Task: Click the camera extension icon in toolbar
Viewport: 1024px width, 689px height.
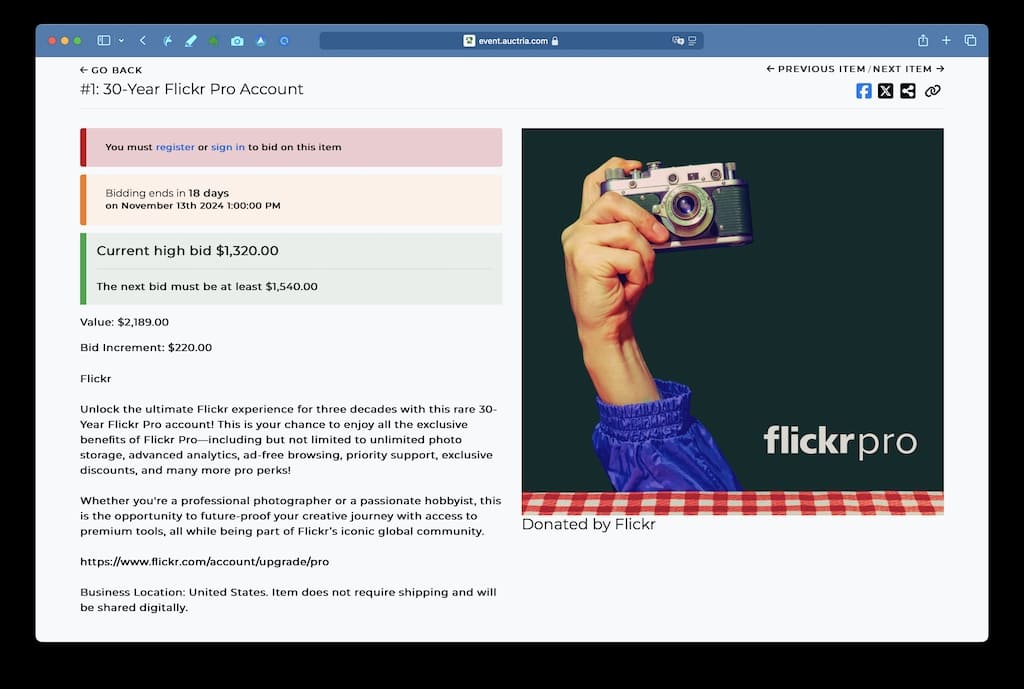Action: pos(237,41)
